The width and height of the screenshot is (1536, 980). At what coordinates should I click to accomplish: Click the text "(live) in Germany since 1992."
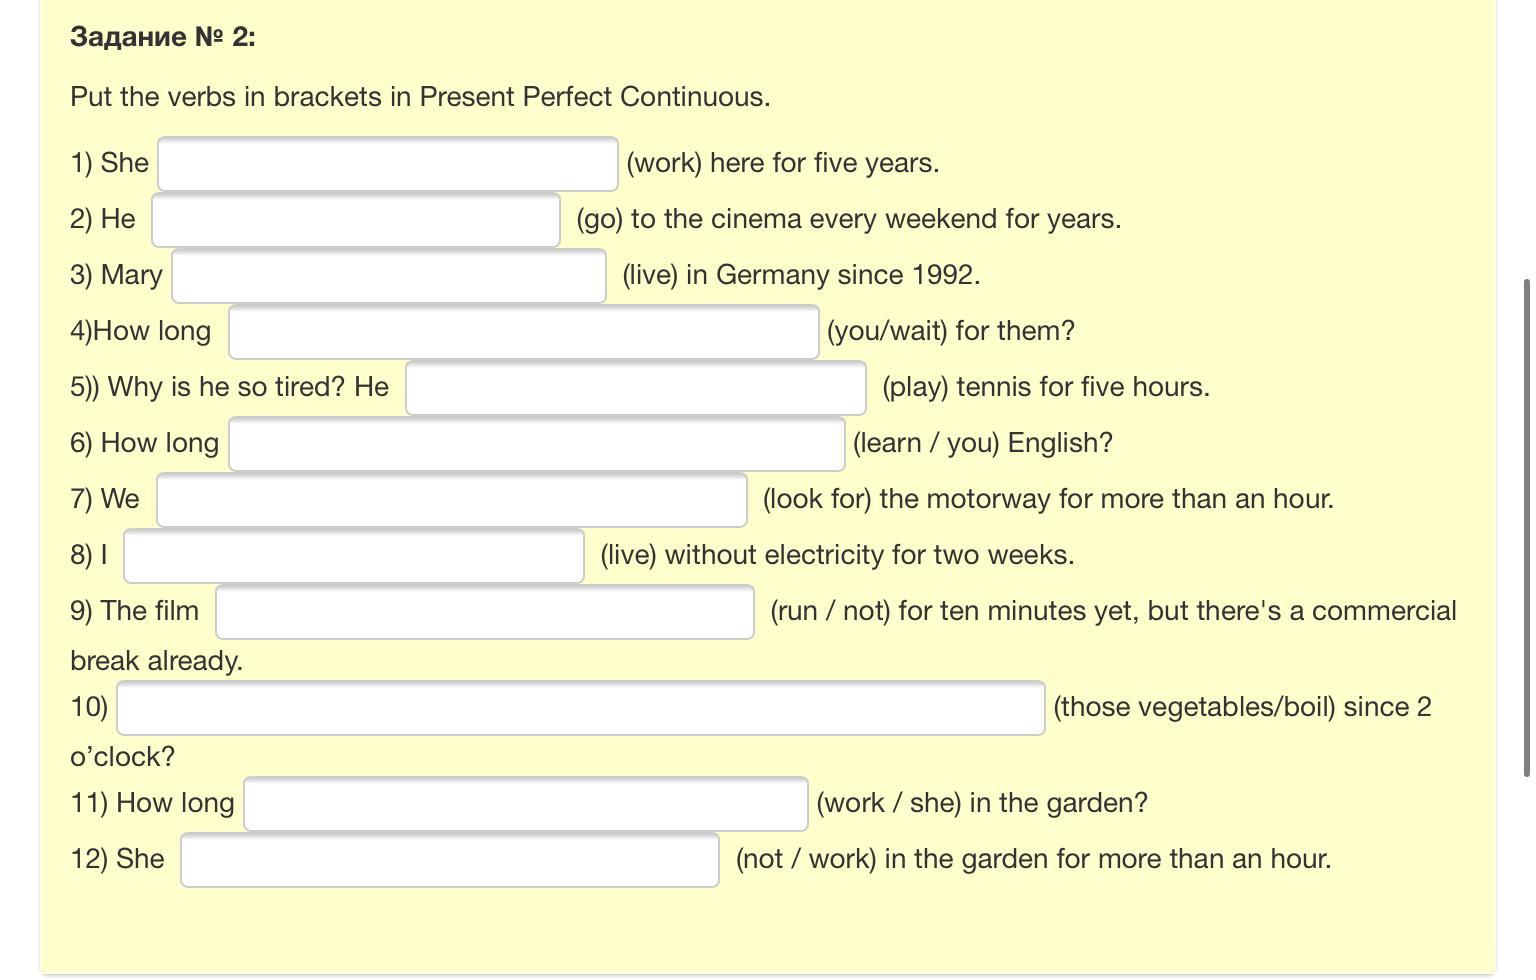[800, 275]
